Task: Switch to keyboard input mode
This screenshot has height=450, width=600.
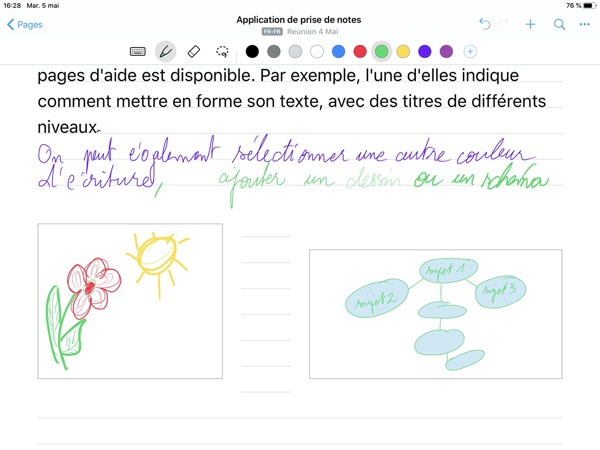Action: [138, 51]
